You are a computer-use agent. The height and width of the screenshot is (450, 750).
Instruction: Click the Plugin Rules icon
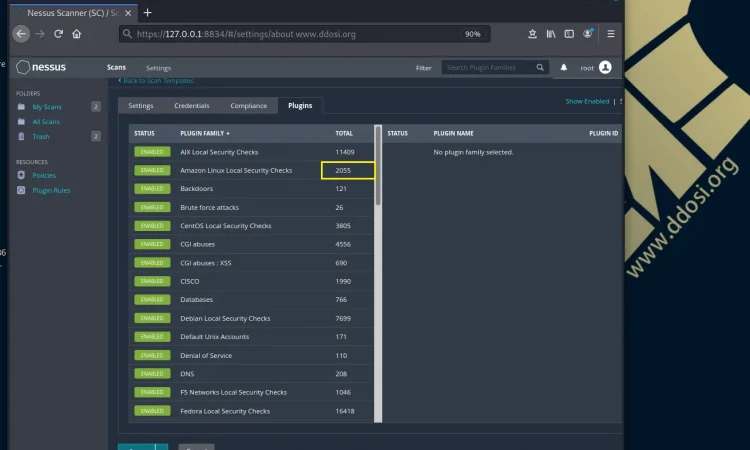click(21, 190)
